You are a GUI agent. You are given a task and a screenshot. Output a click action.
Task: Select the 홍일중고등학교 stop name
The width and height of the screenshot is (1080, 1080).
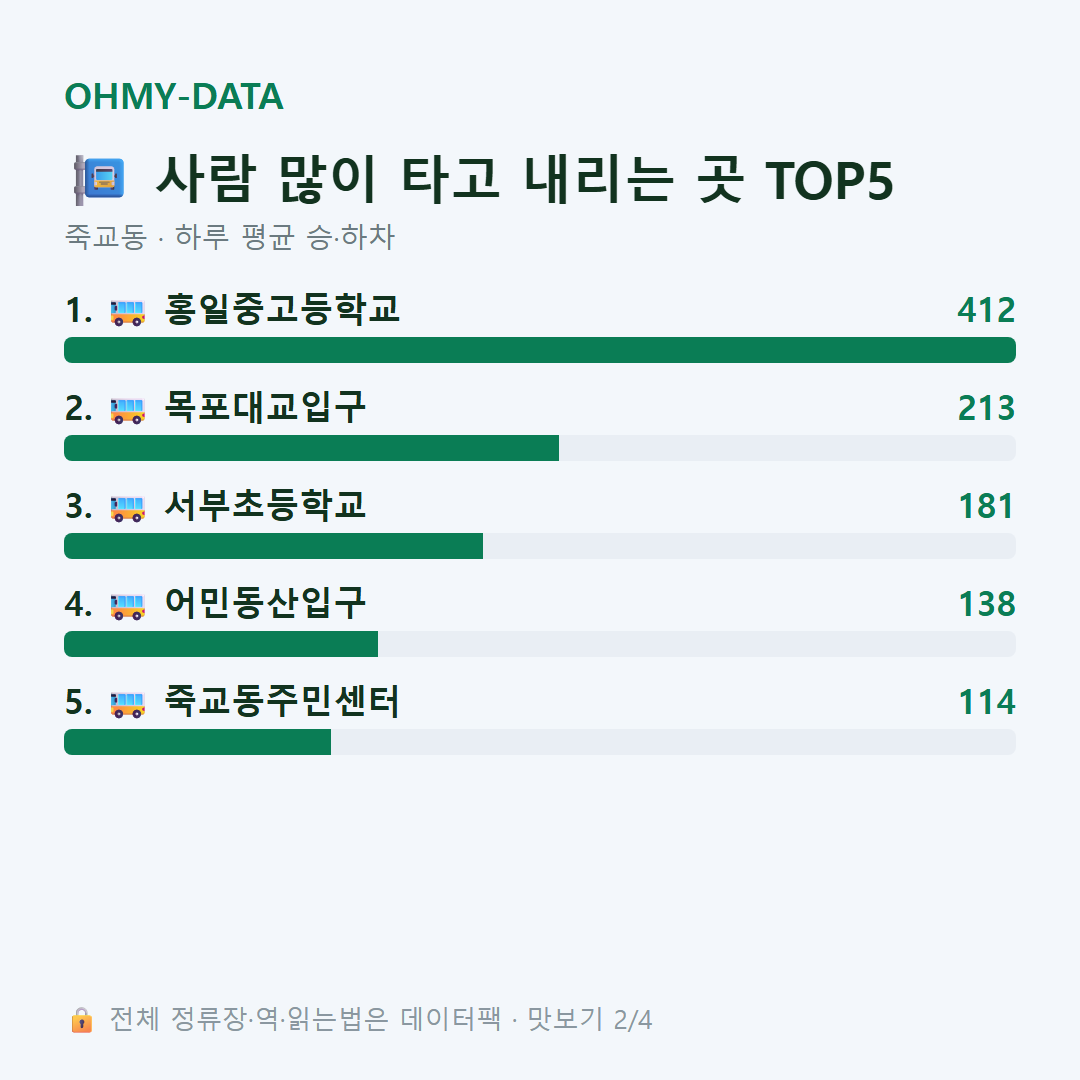282,309
